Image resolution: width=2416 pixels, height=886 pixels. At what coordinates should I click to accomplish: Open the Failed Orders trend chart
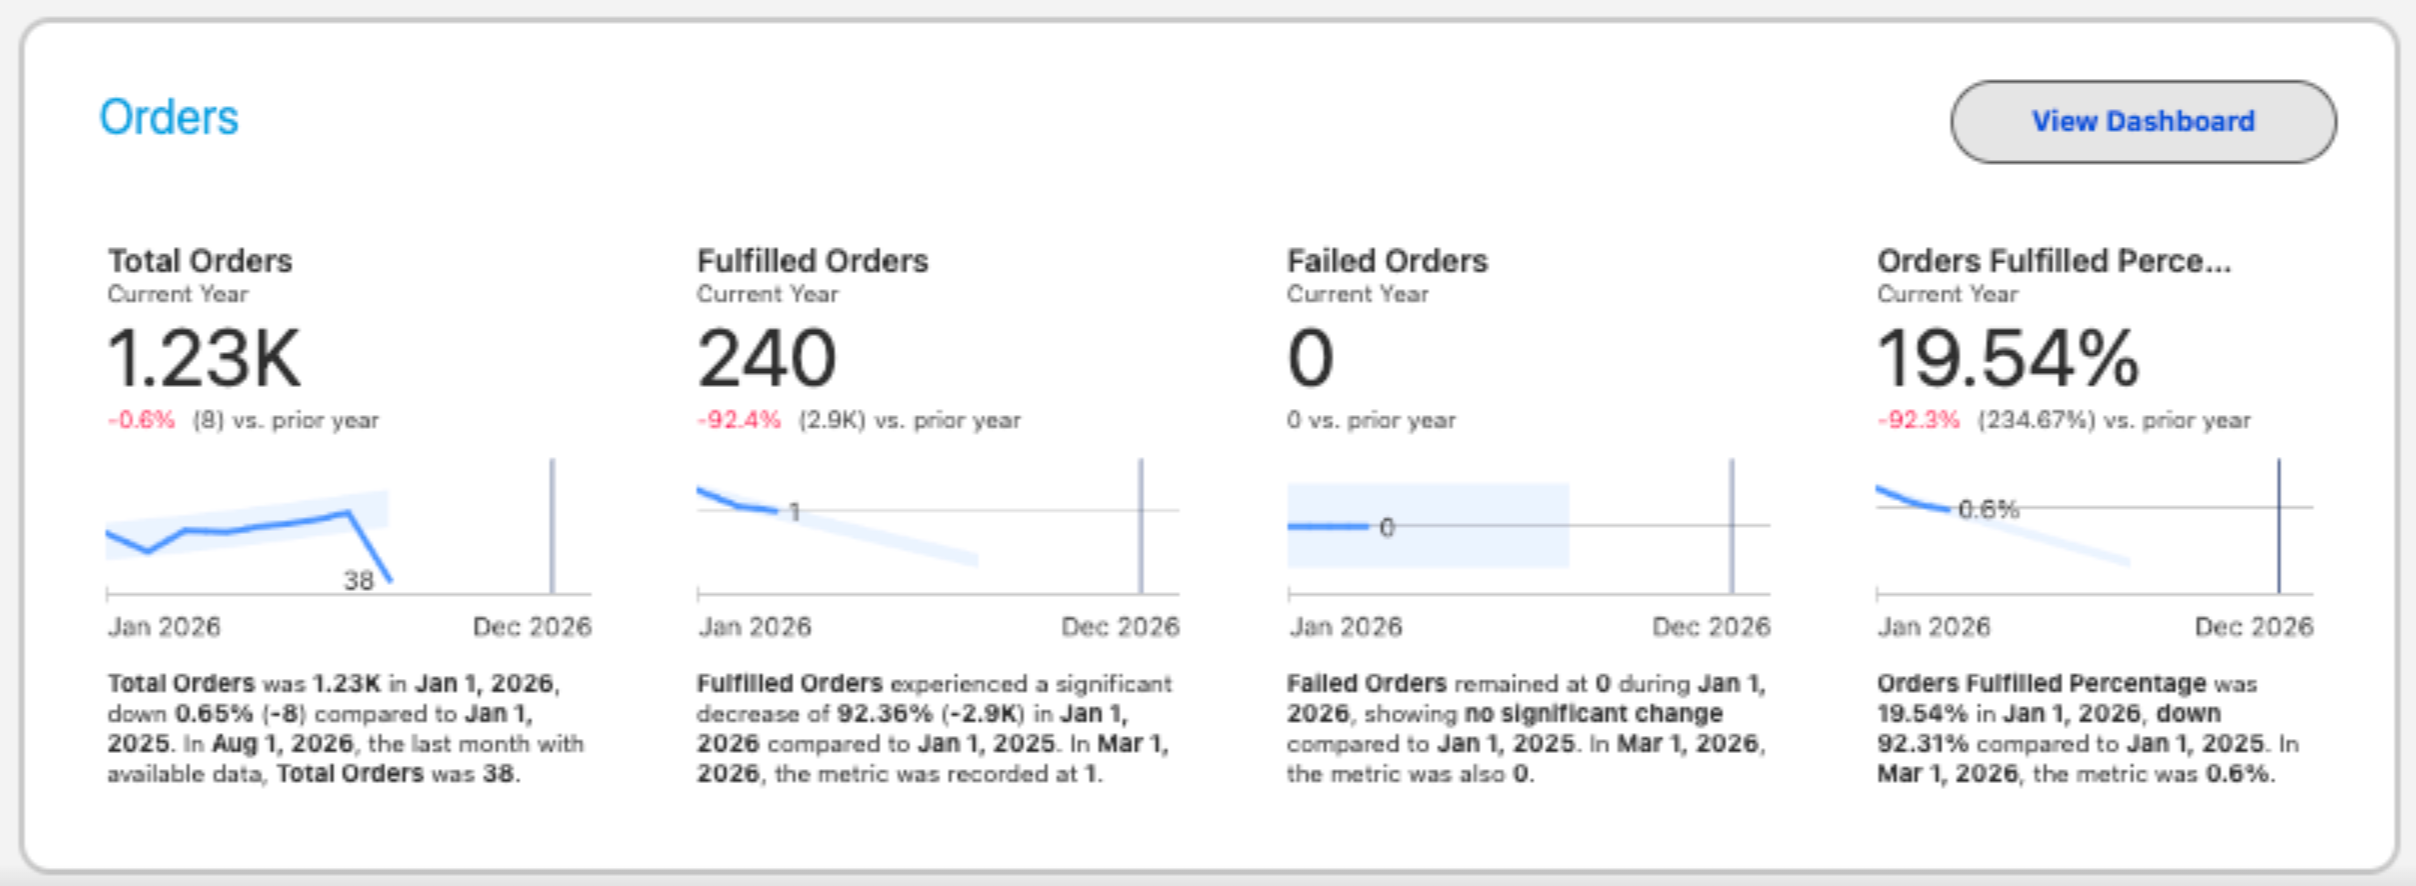point(1528,527)
